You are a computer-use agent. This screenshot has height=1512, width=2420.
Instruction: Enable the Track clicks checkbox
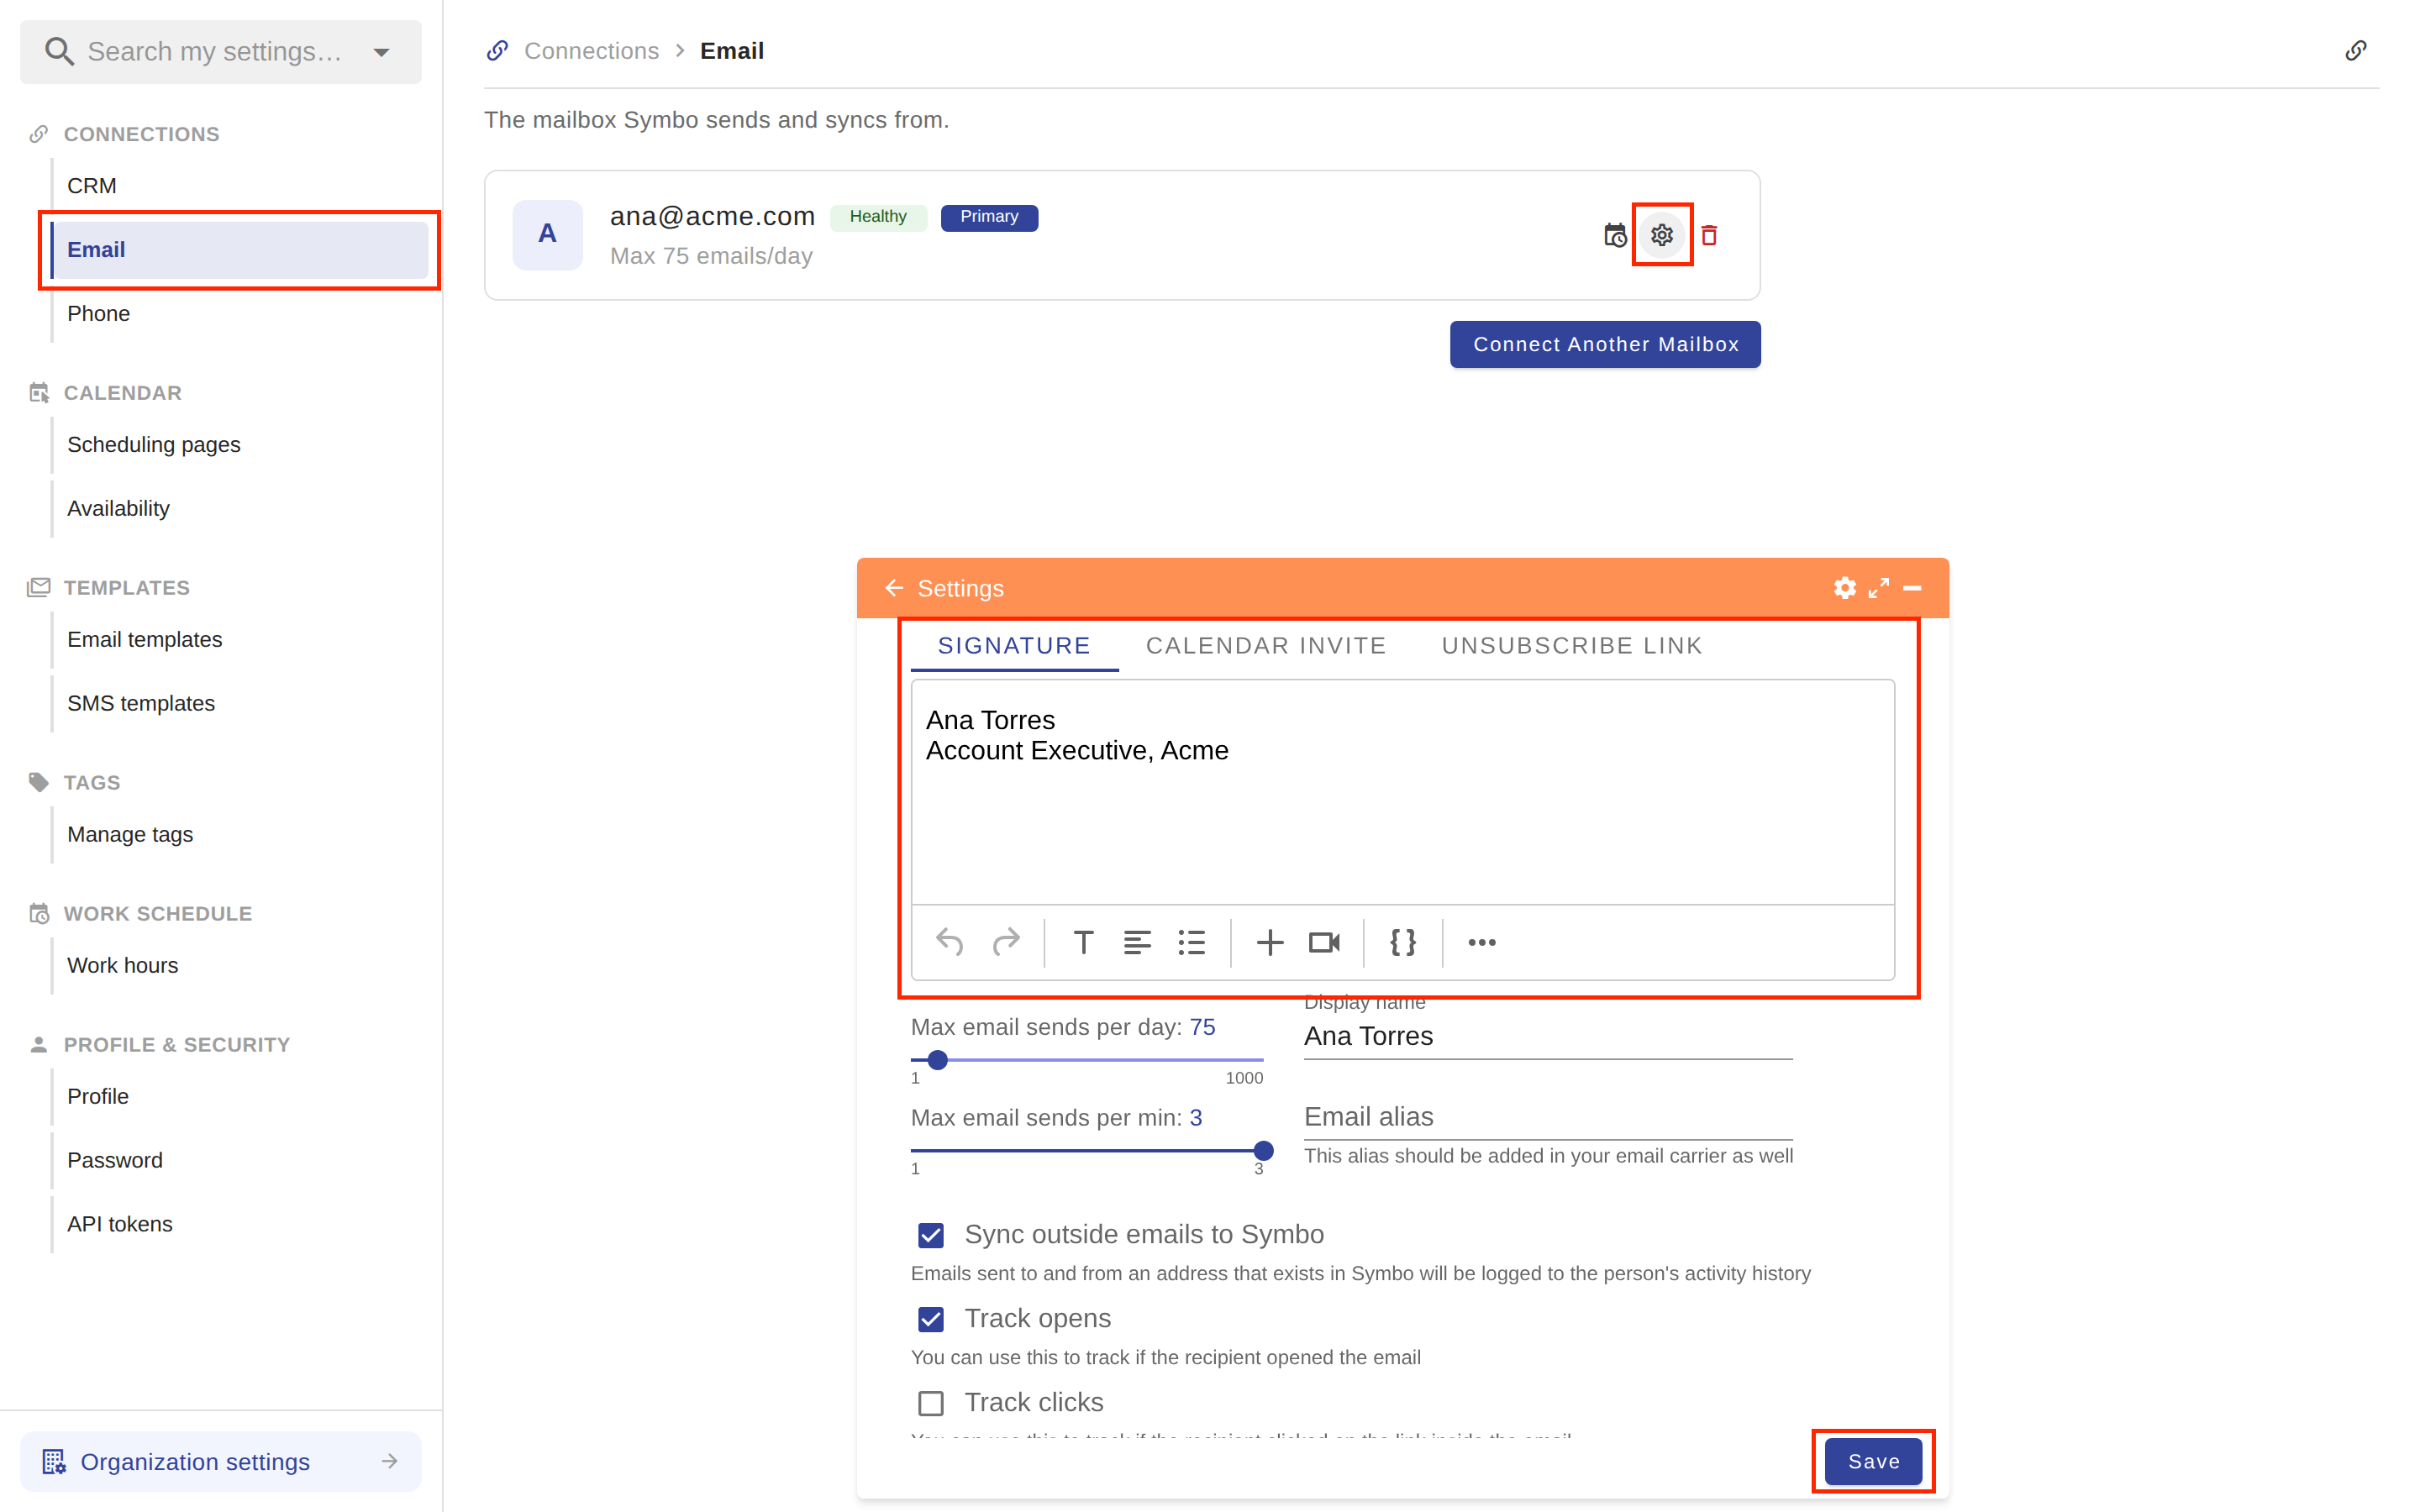(x=930, y=1403)
